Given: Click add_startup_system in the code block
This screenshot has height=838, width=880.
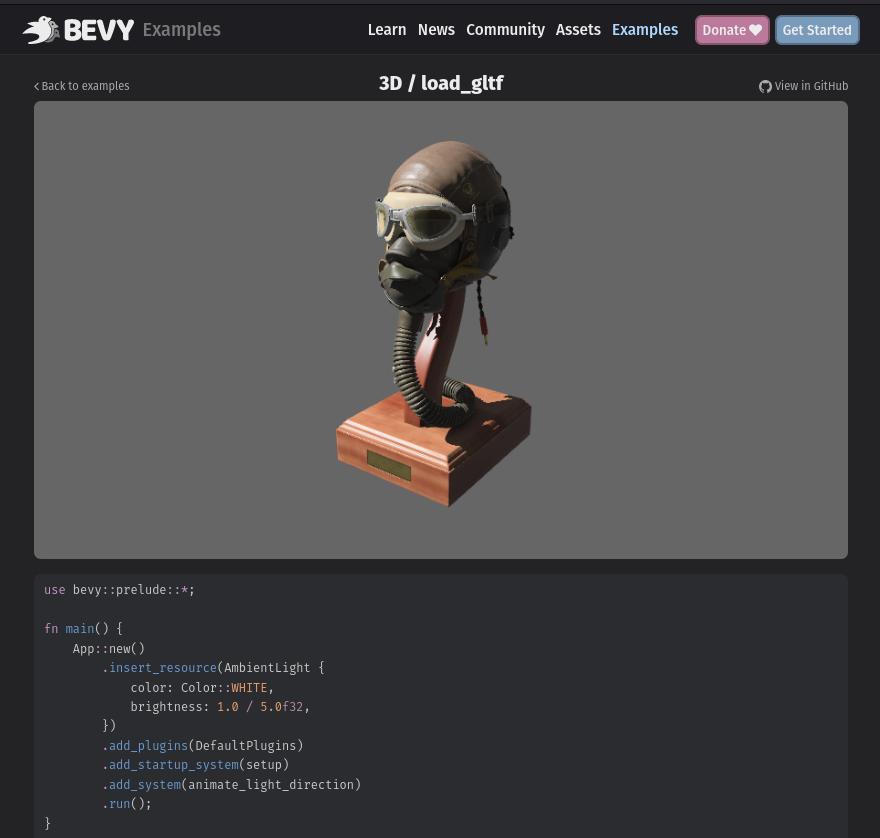Looking at the screenshot, I should click(173, 765).
